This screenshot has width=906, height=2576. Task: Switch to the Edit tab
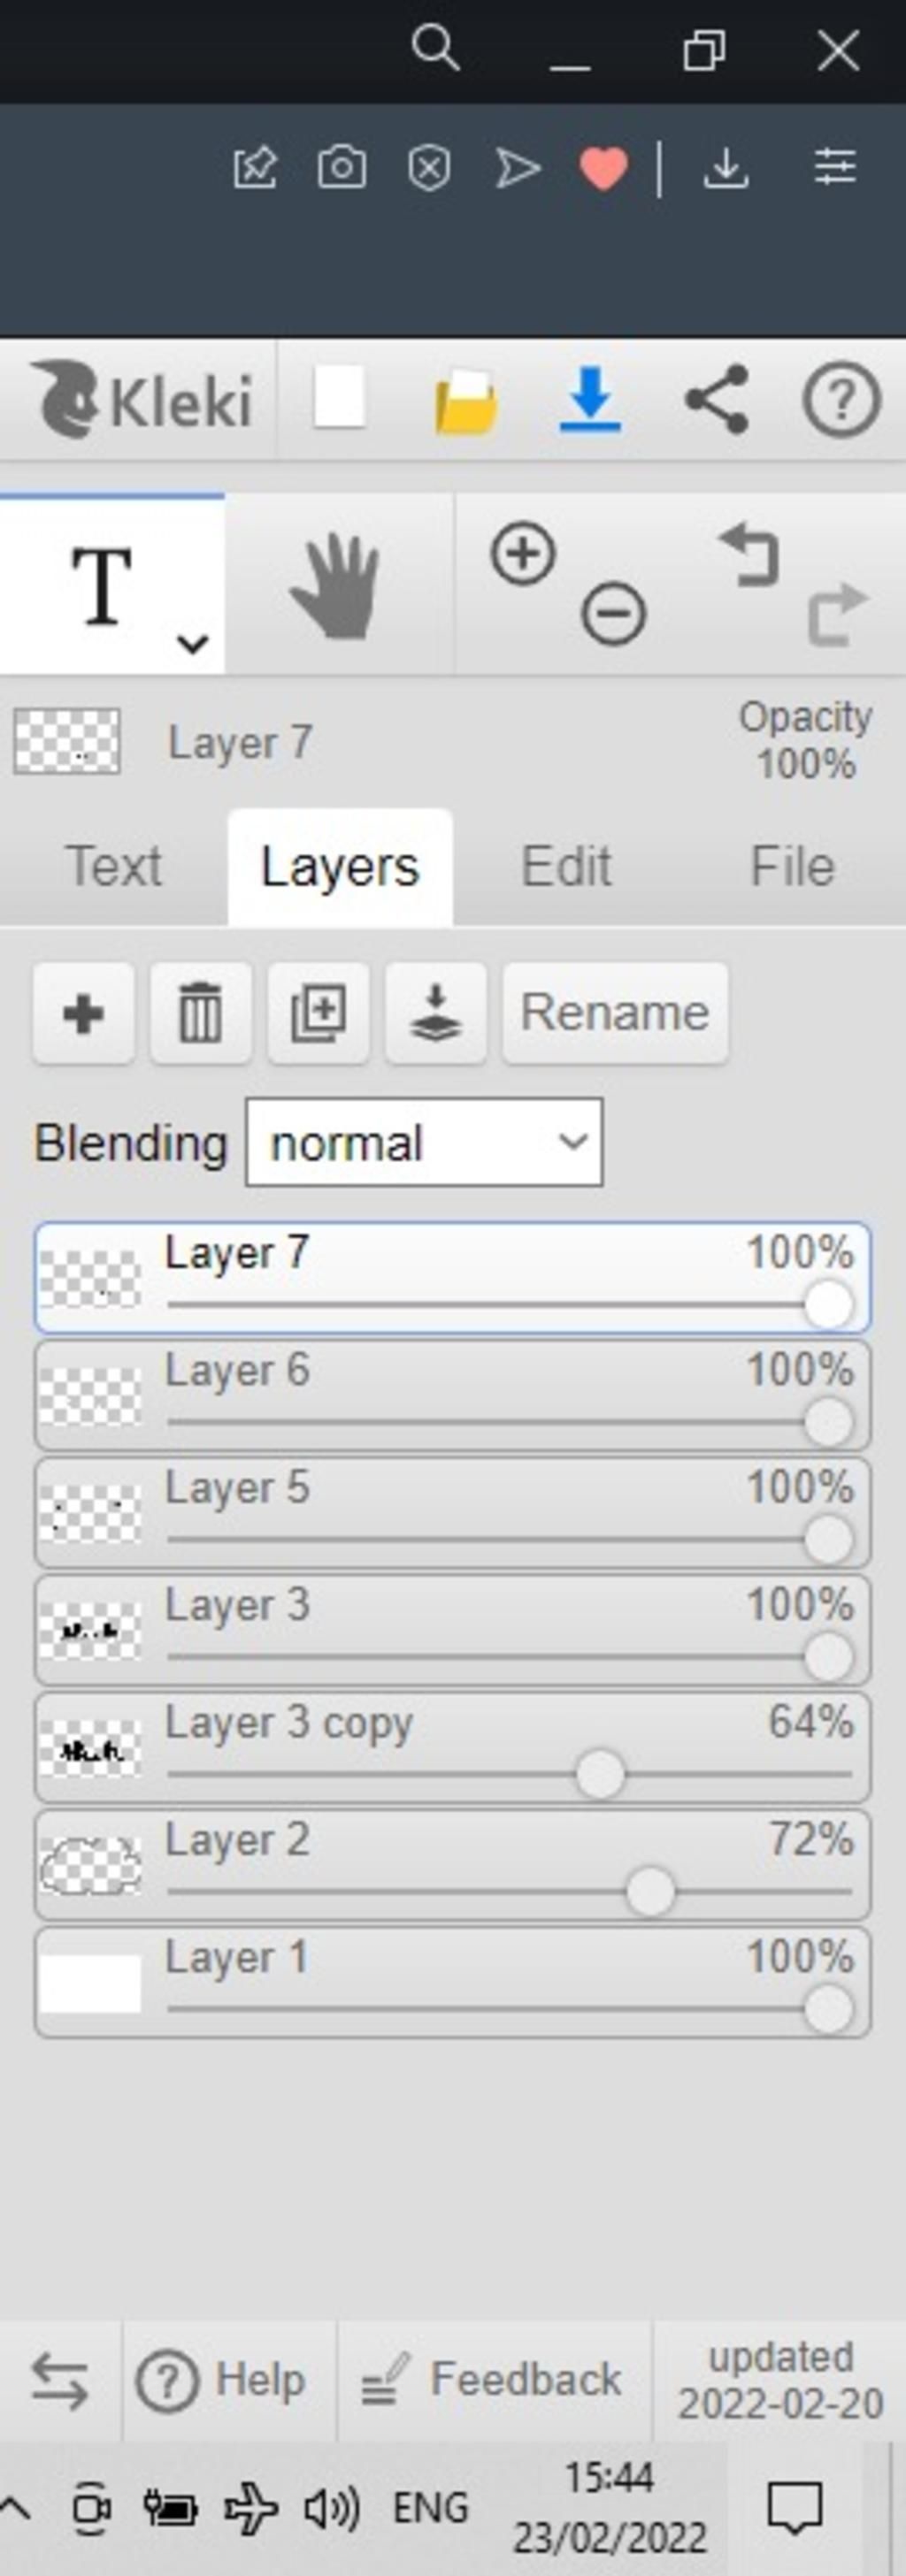click(566, 866)
